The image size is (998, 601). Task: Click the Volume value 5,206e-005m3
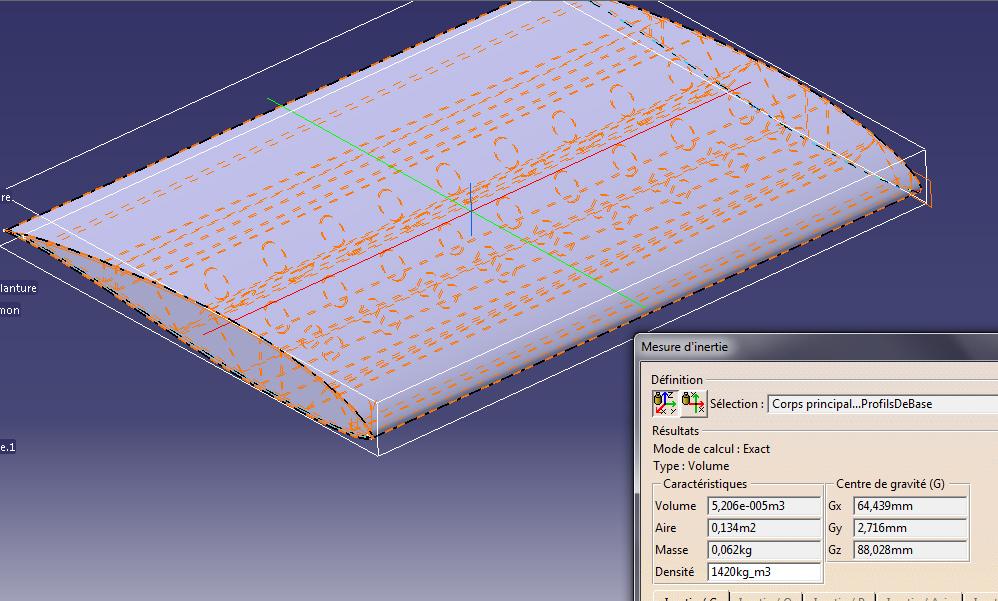[x=764, y=506]
